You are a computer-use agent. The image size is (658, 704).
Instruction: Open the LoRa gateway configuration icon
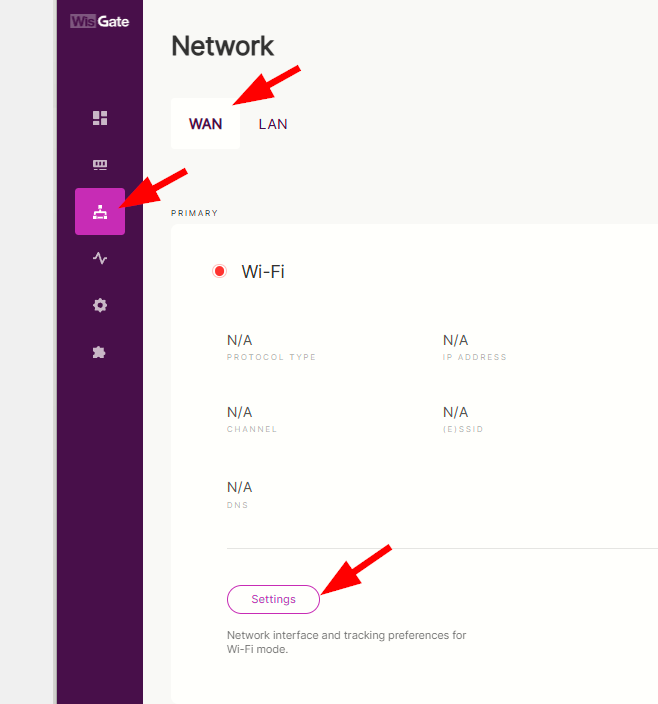100,165
